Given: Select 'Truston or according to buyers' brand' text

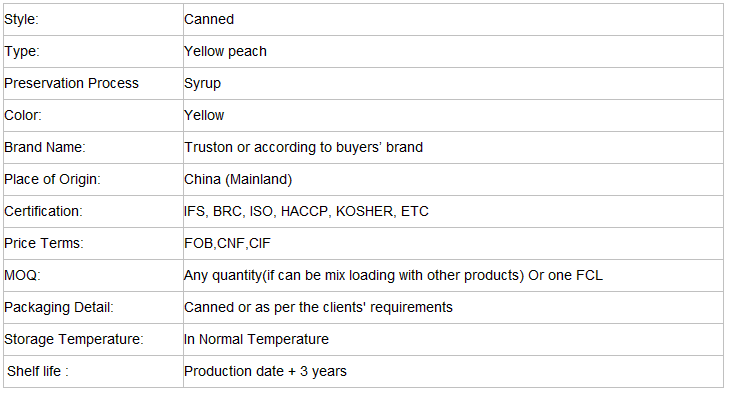Looking at the screenshot, I should click(303, 147).
